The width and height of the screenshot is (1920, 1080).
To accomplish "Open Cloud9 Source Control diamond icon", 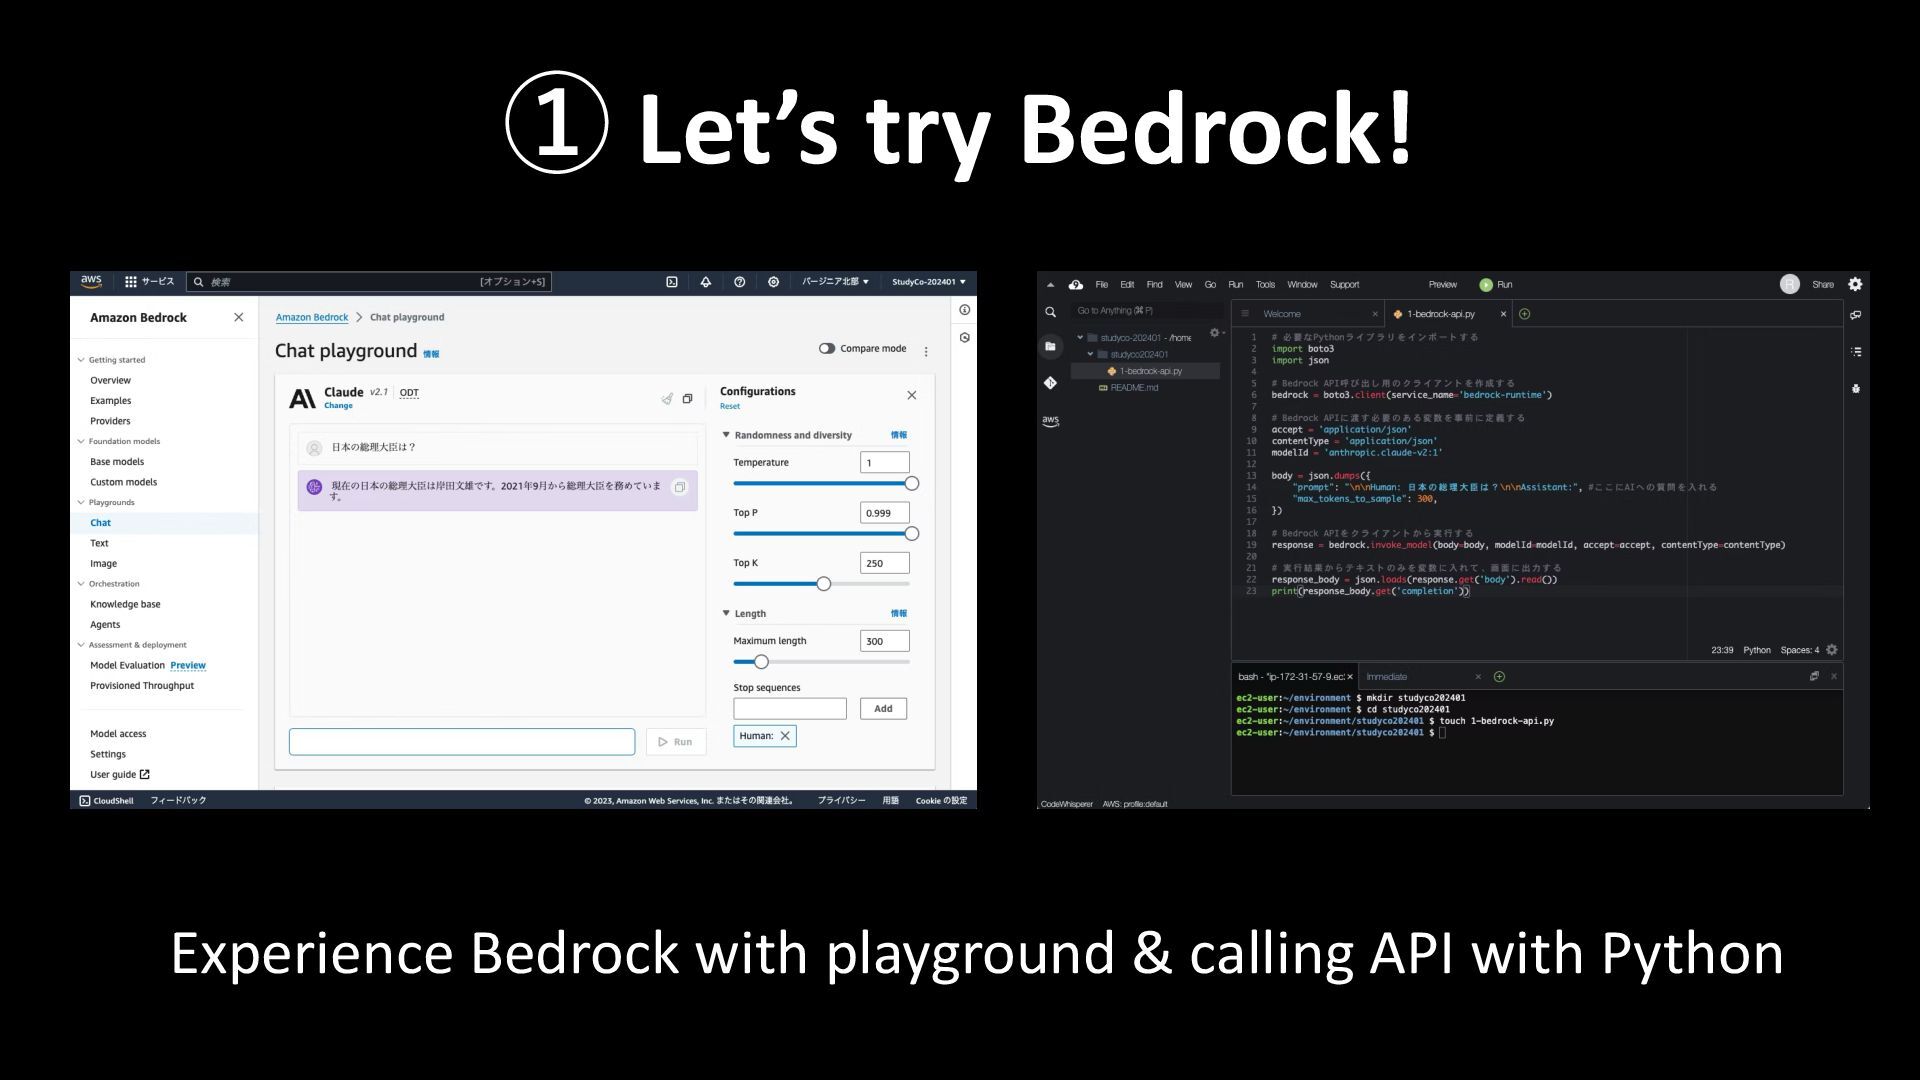I will point(1050,382).
